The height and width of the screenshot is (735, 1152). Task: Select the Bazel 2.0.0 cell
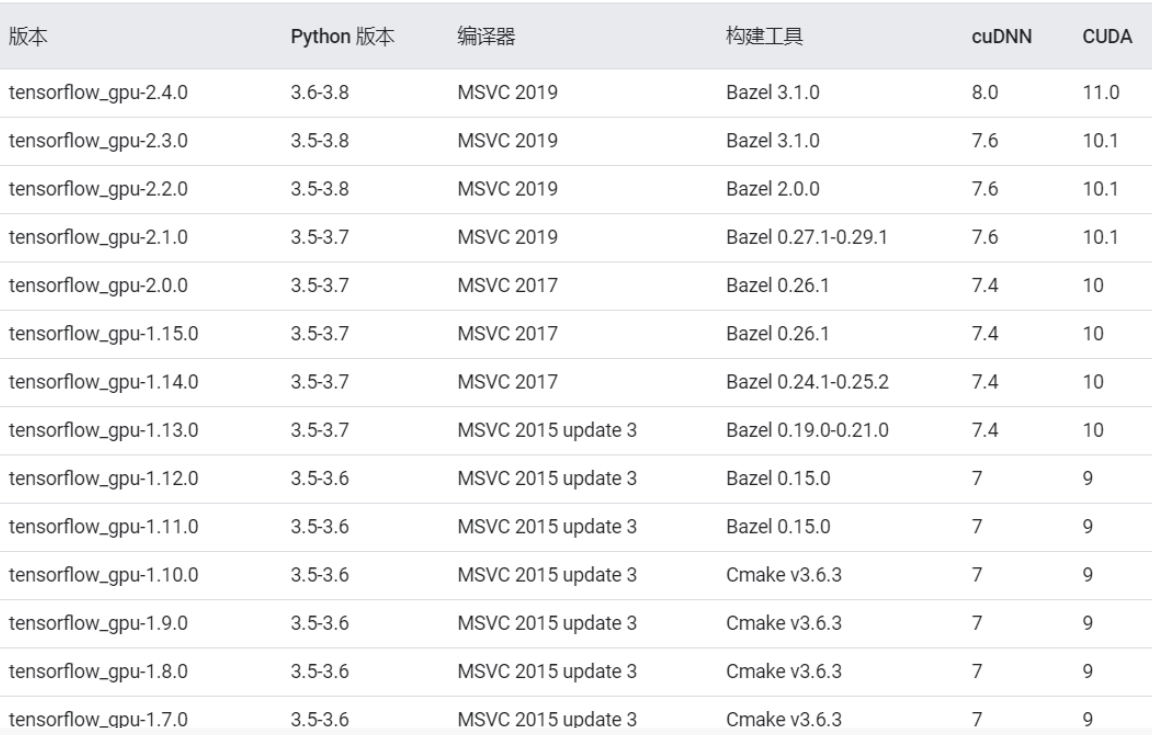click(x=773, y=189)
